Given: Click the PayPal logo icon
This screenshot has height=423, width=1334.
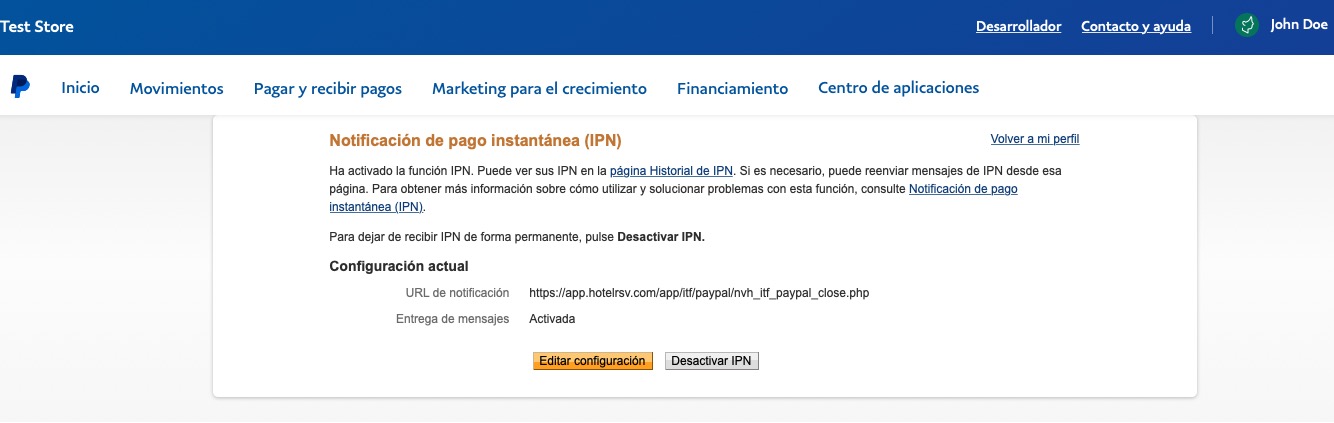Looking at the screenshot, I should point(20,87).
